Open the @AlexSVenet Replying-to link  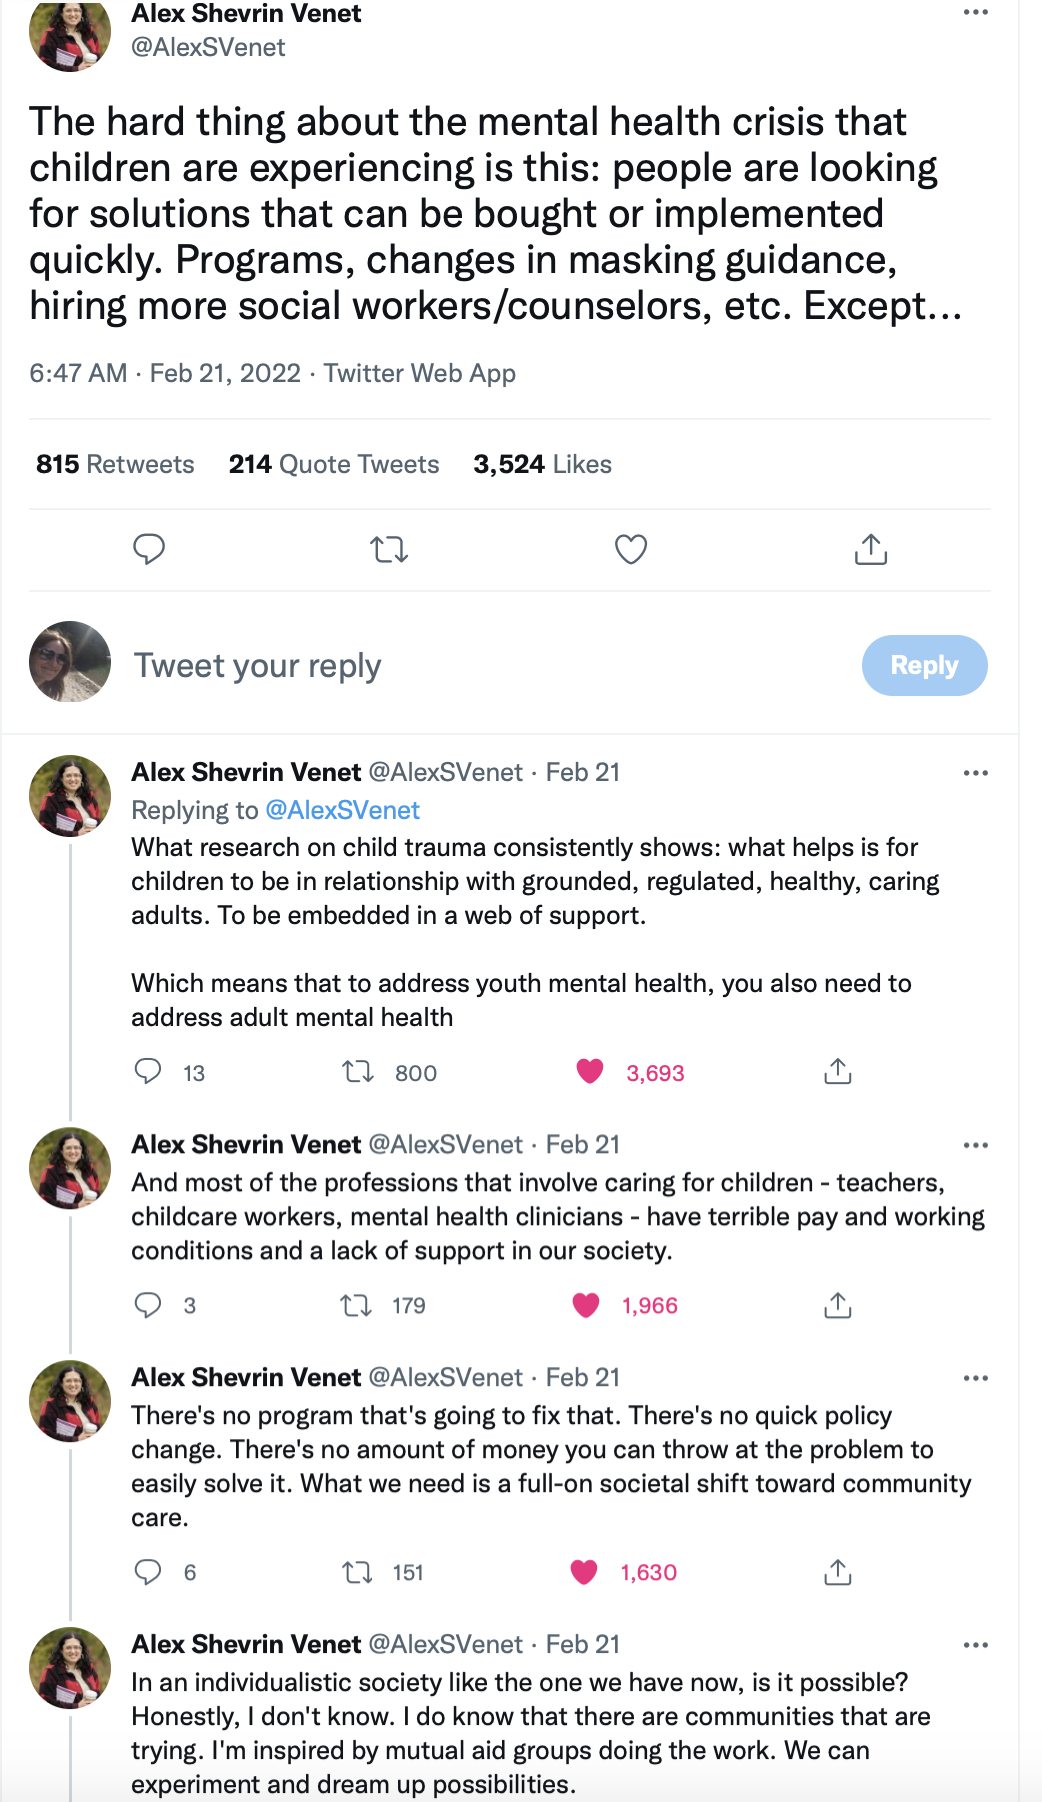tap(342, 810)
